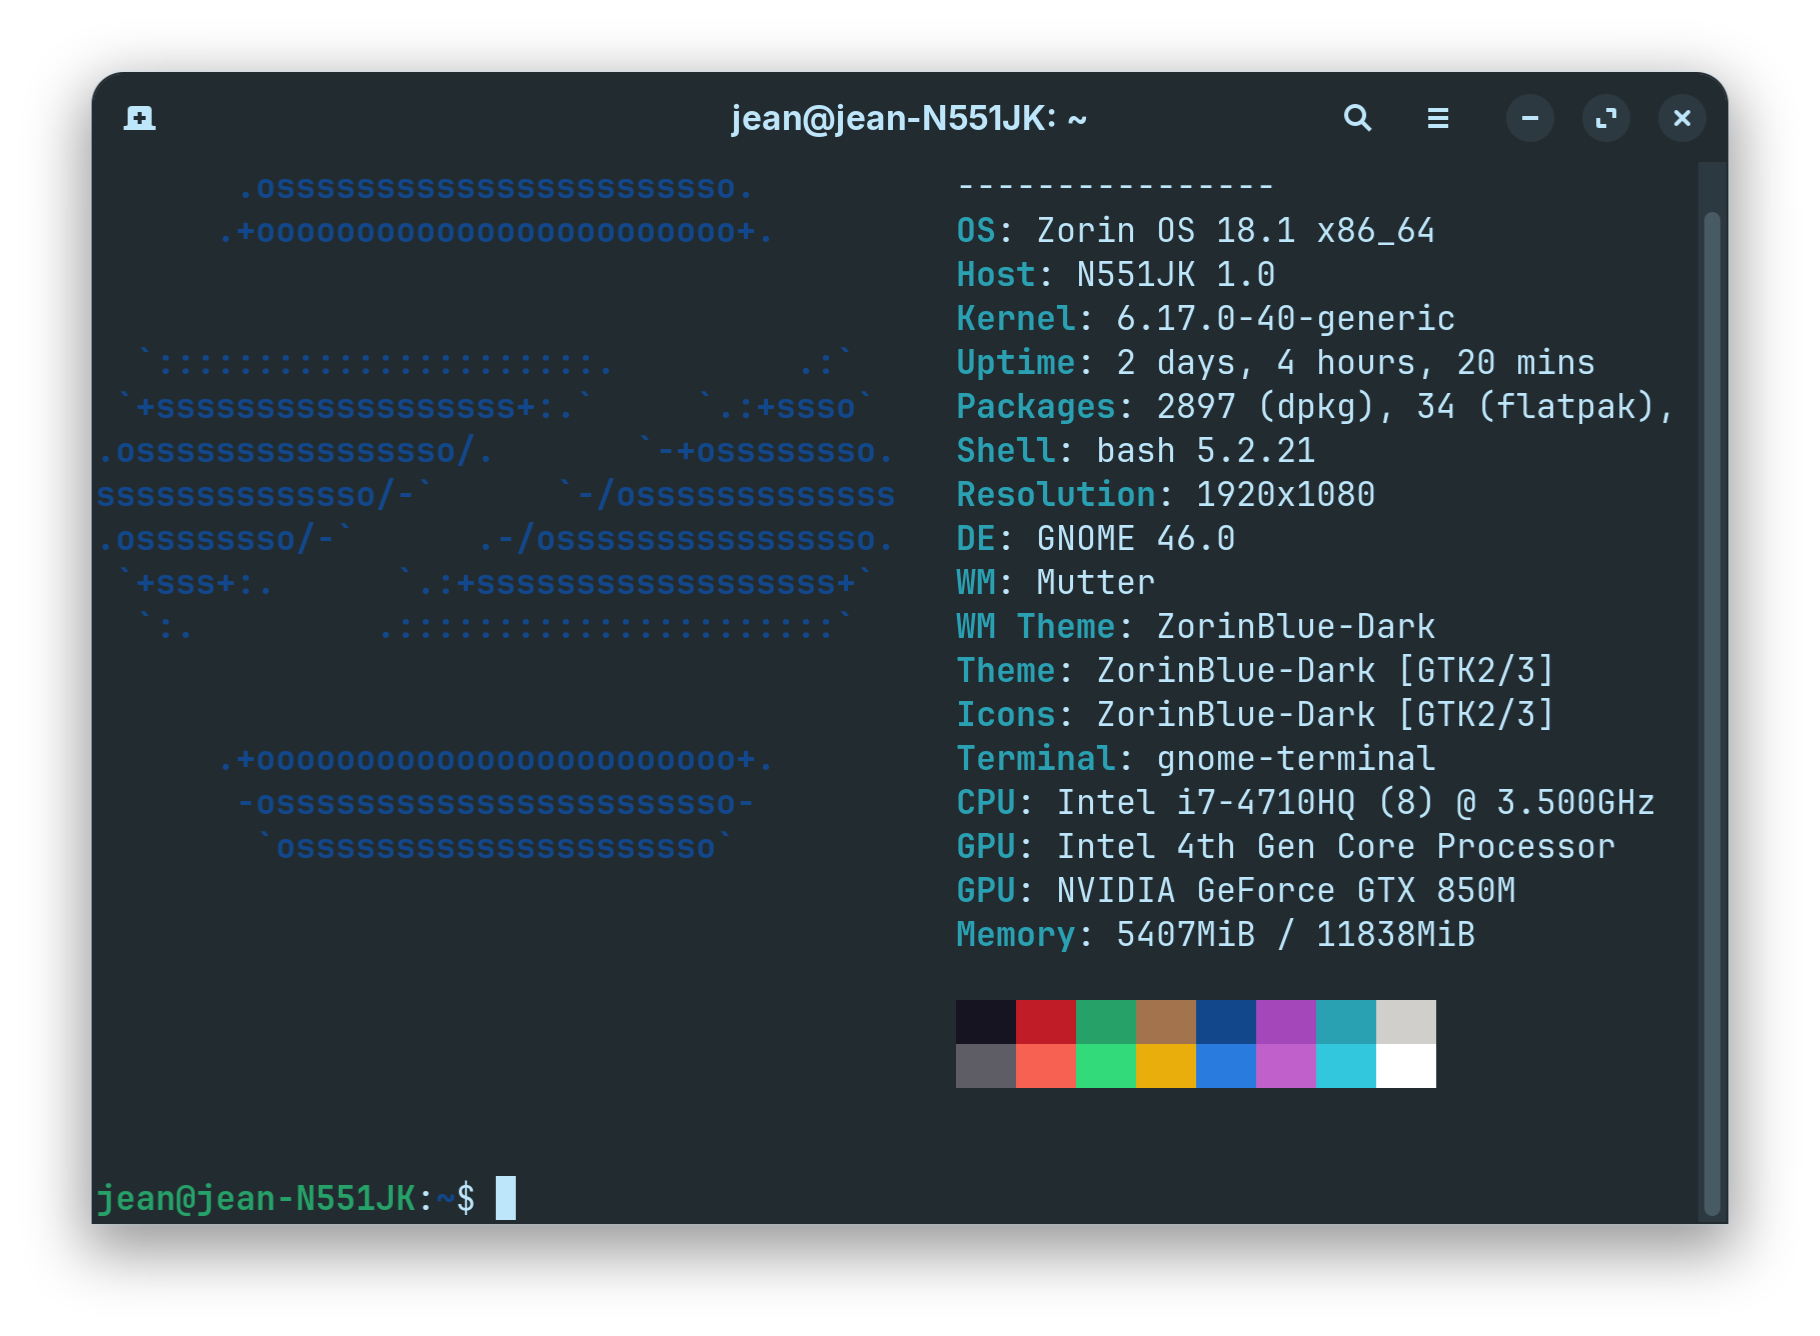The height and width of the screenshot is (1336, 1820).
Task: Click the Resolution value 1920x1080
Action: [x=1286, y=495]
